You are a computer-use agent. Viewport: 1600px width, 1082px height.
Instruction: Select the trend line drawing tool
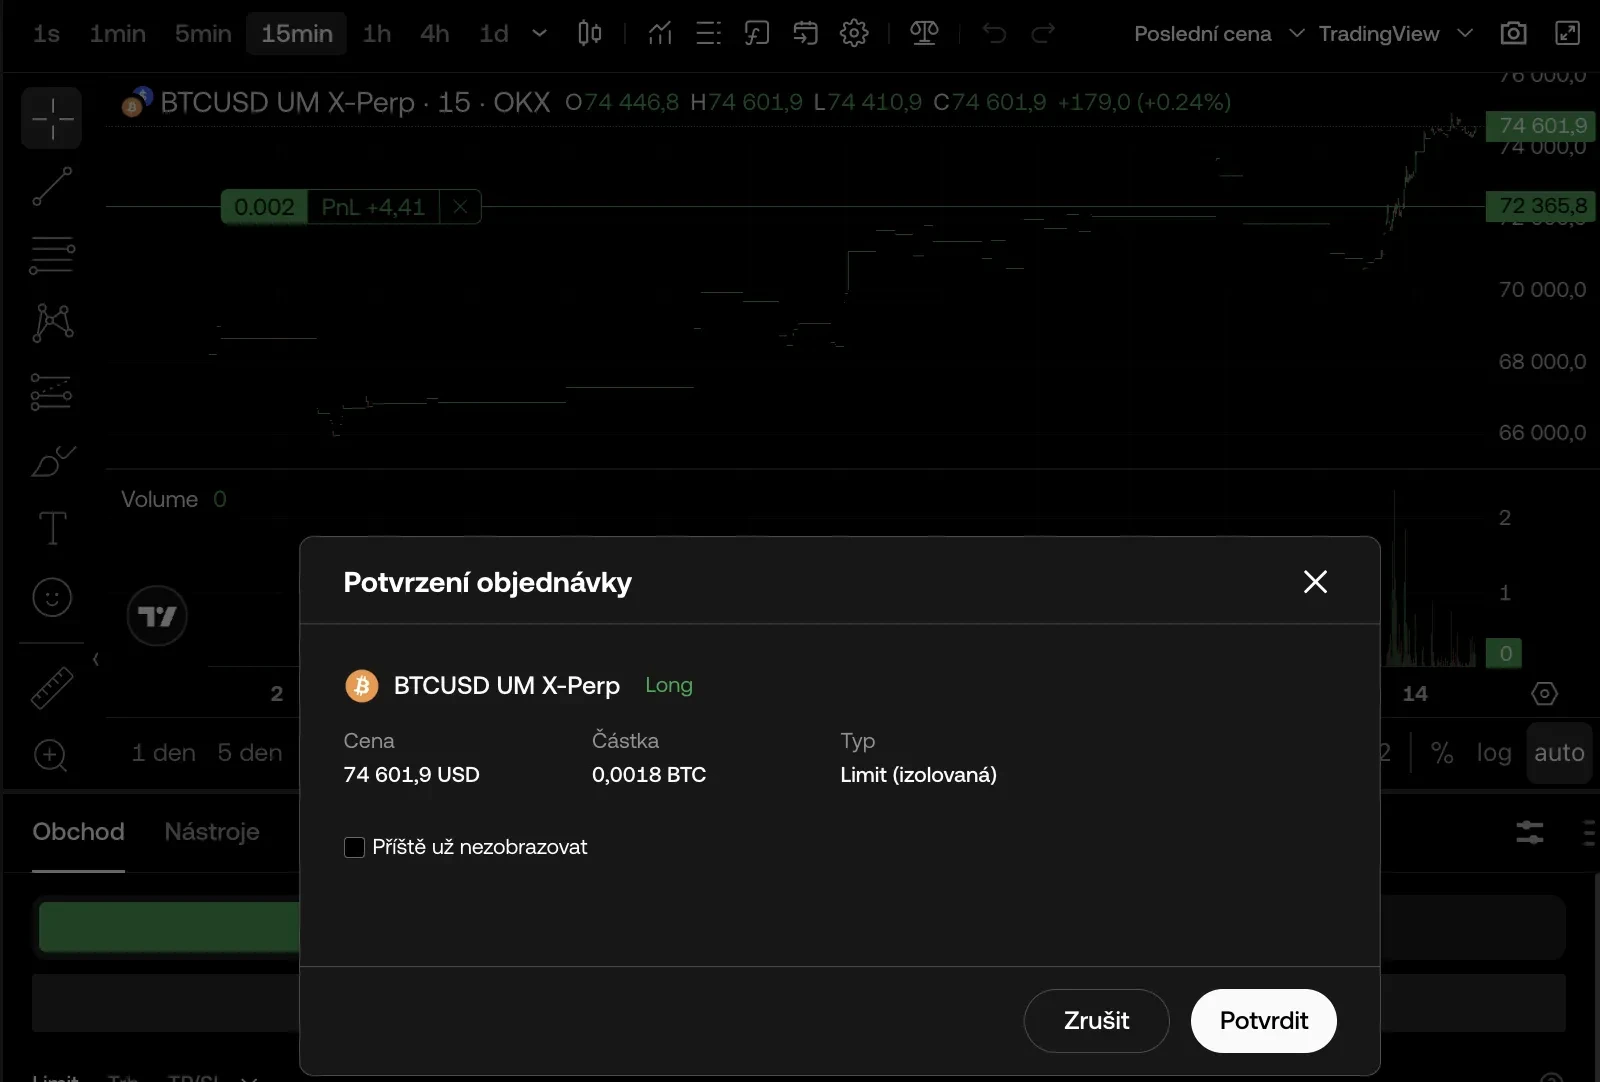(x=52, y=186)
